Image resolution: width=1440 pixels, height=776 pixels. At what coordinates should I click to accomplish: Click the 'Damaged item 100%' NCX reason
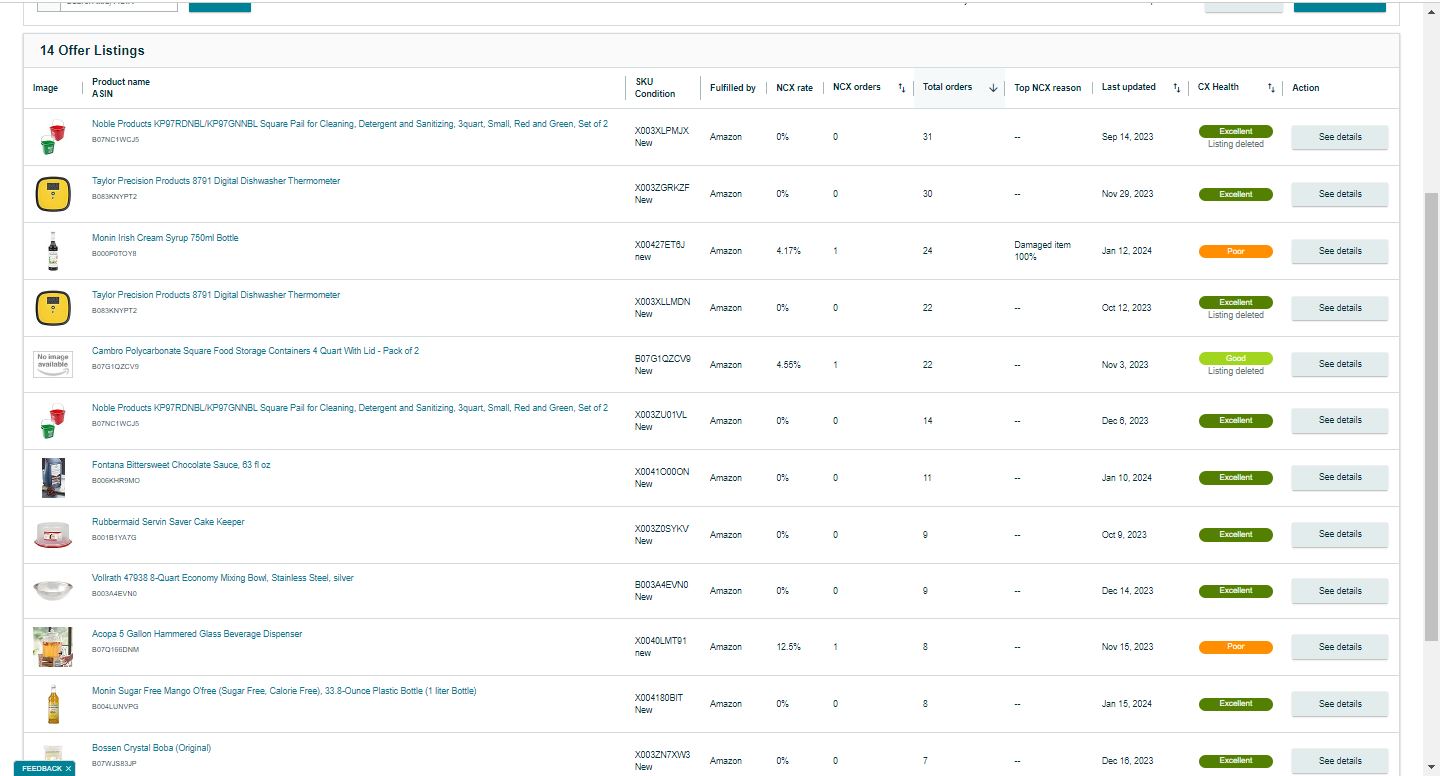[x=1042, y=251]
